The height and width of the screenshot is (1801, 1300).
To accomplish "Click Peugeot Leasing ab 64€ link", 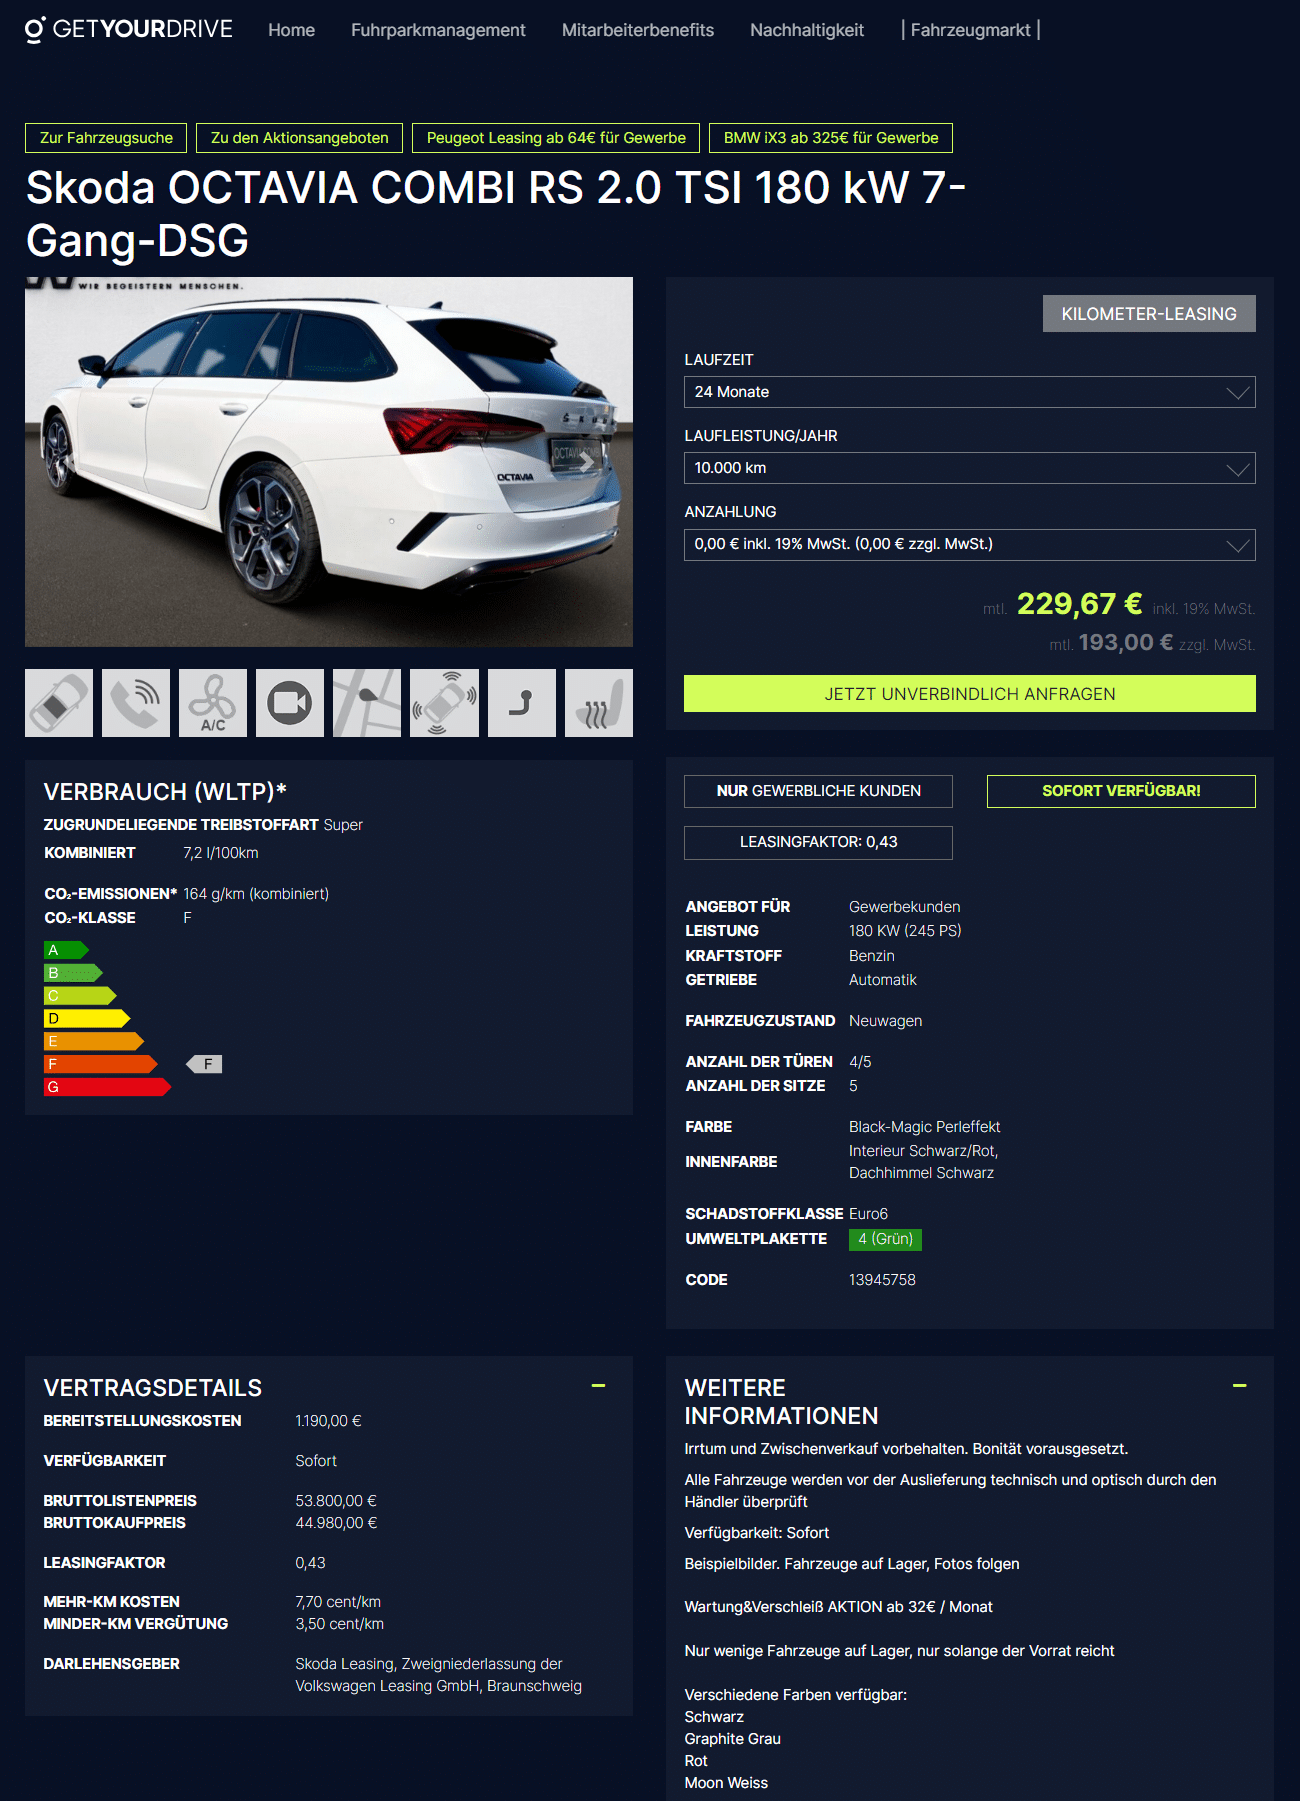I will tap(556, 138).
